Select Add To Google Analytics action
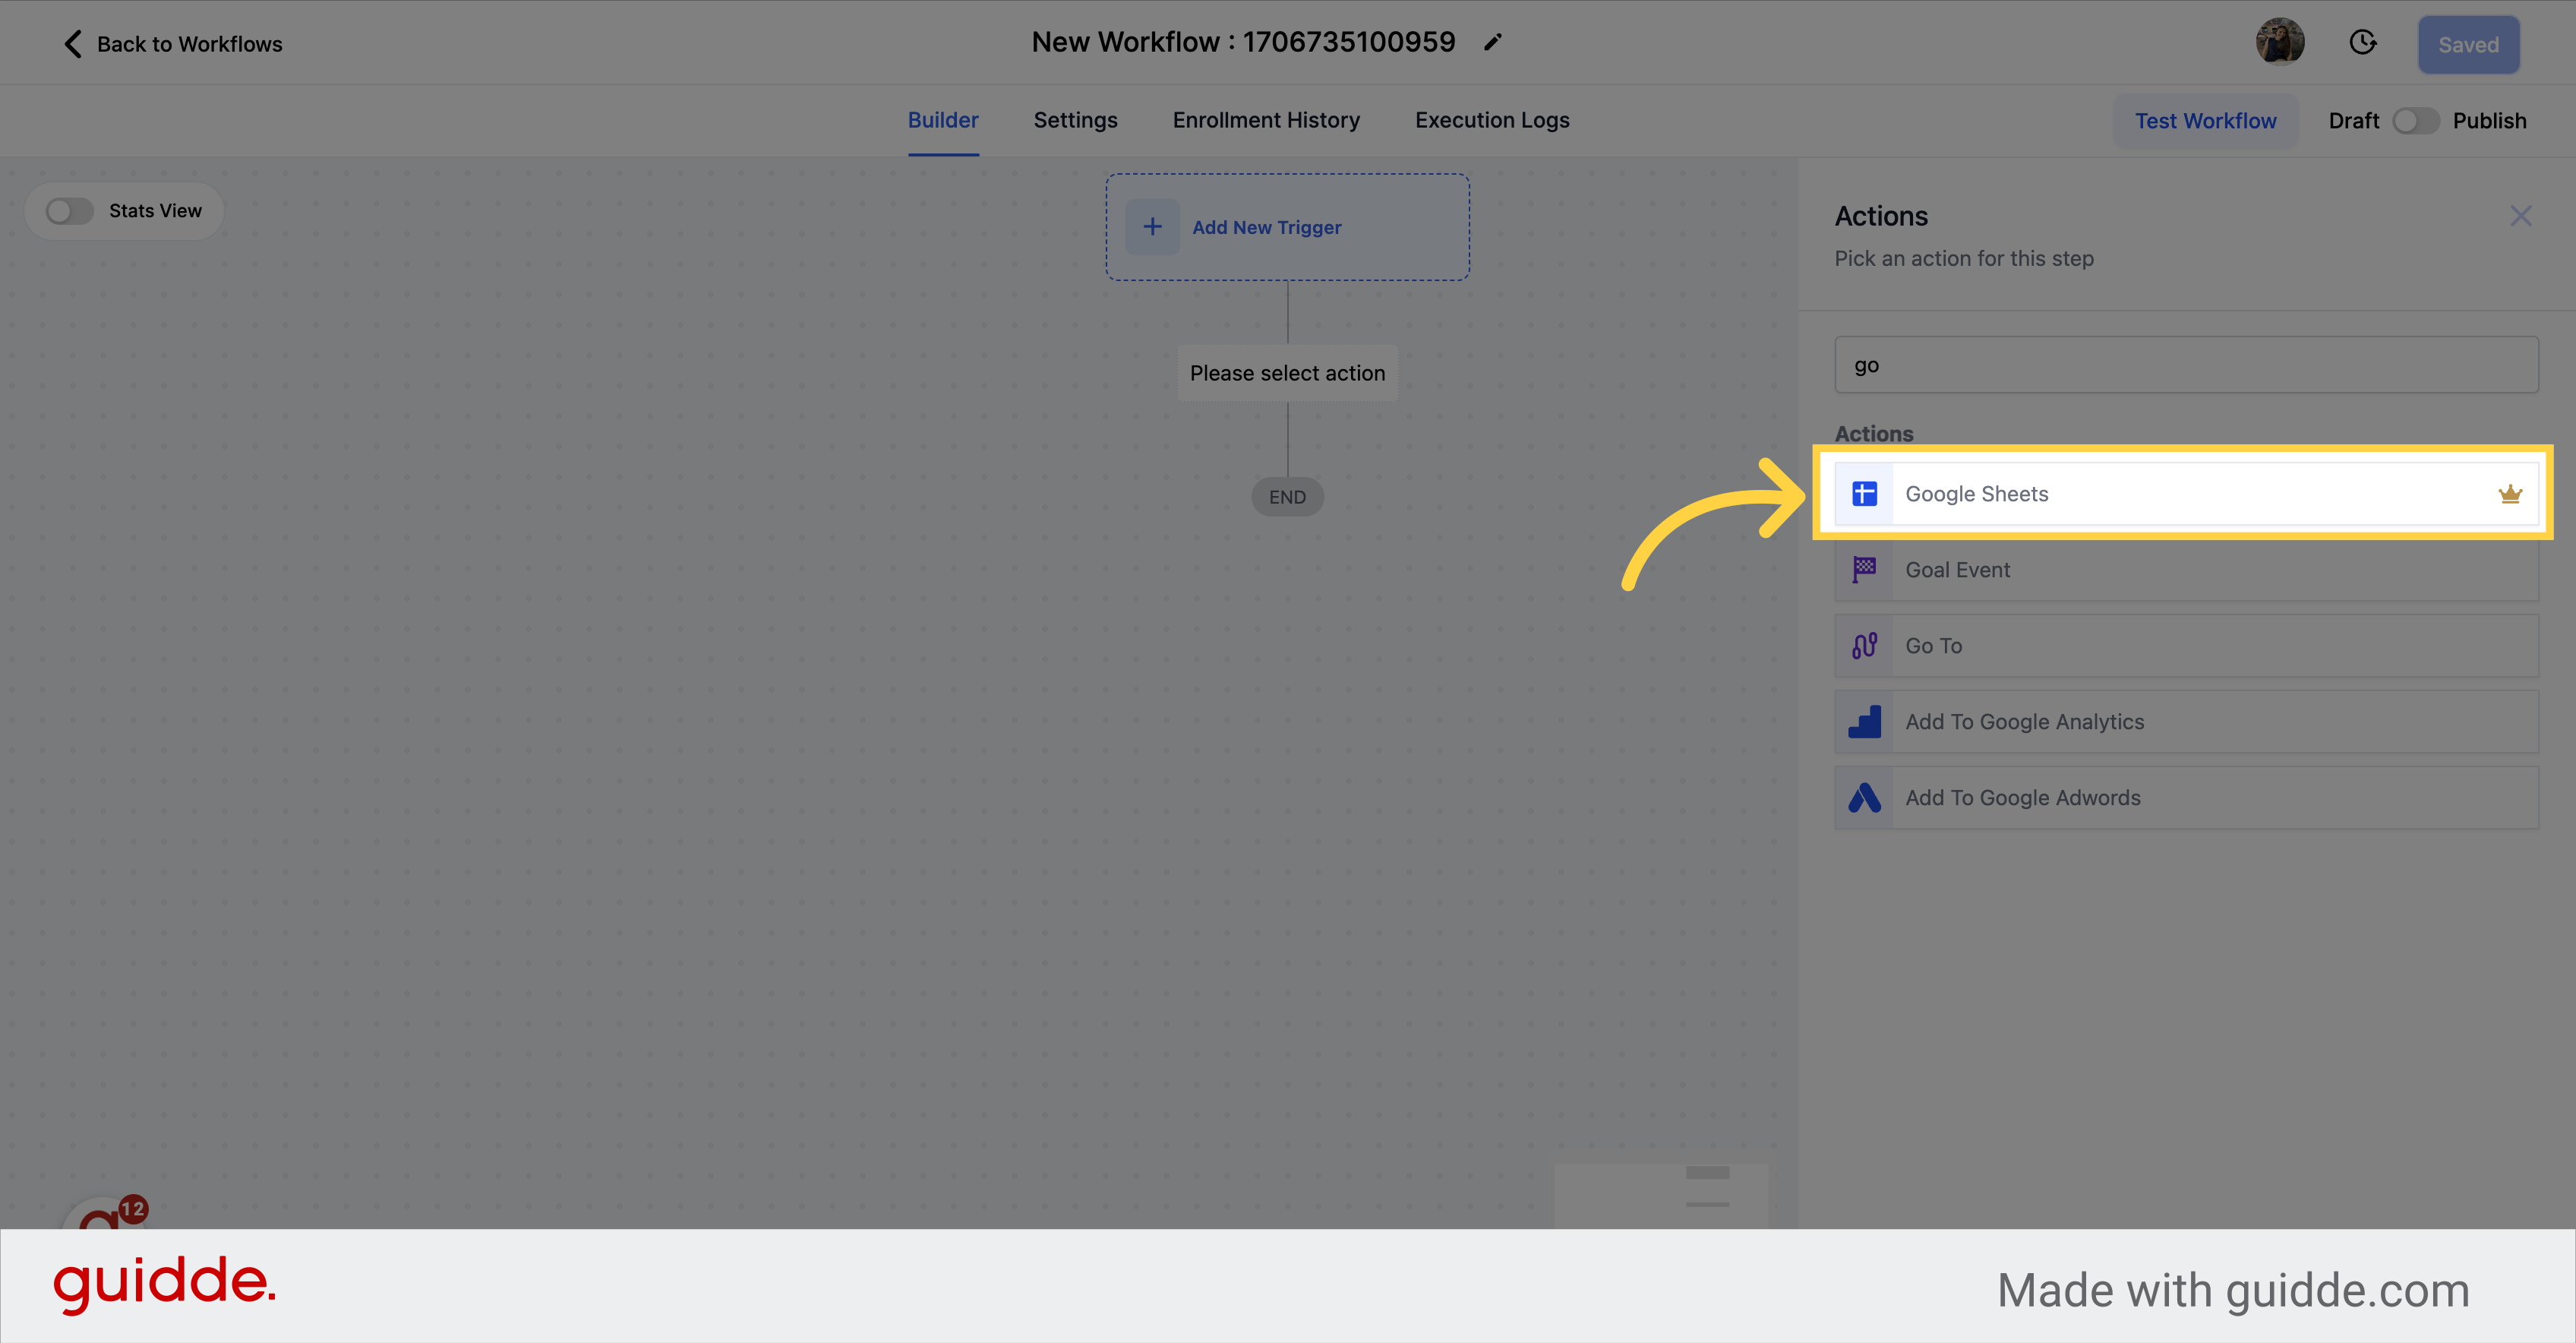The image size is (2576, 1343). (x=2186, y=721)
